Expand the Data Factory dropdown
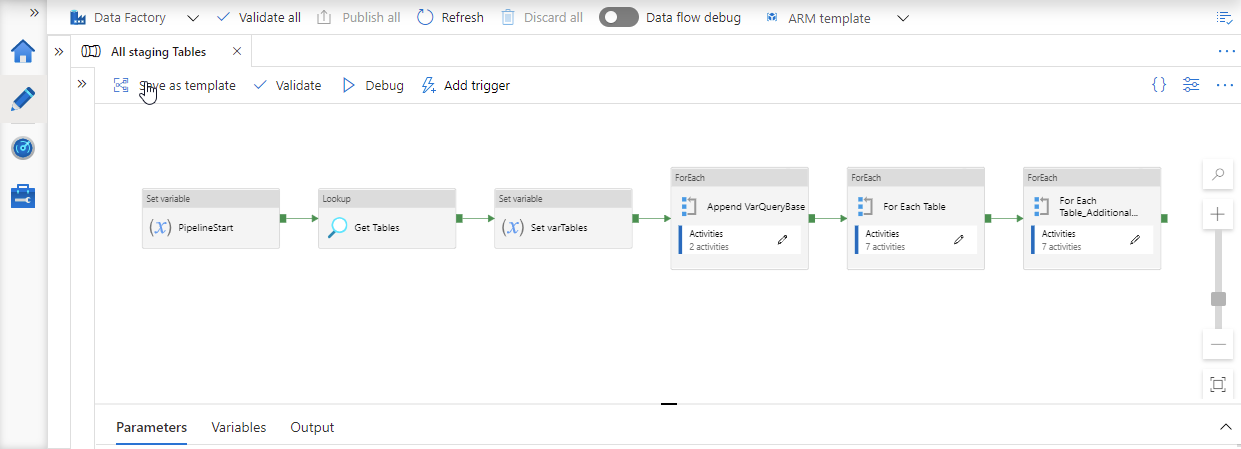1241x449 pixels. click(x=193, y=18)
